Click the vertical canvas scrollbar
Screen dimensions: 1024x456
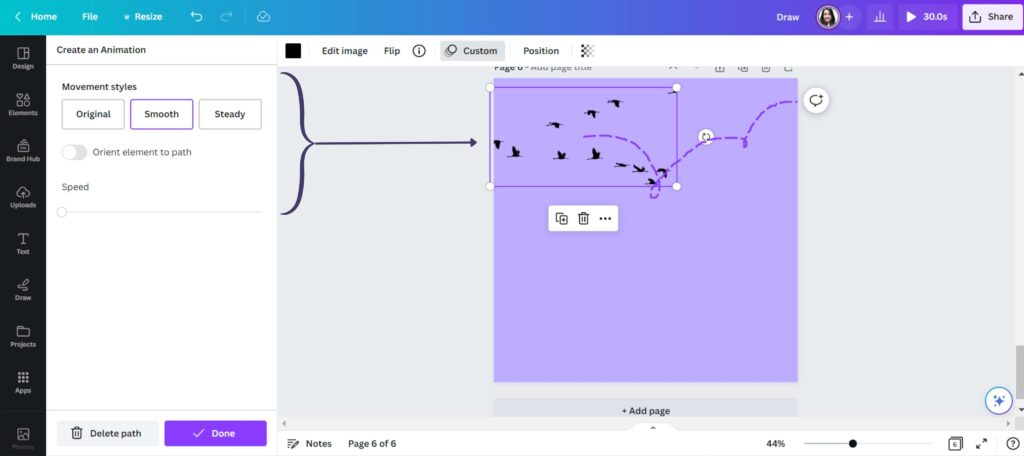(1020, 370)
